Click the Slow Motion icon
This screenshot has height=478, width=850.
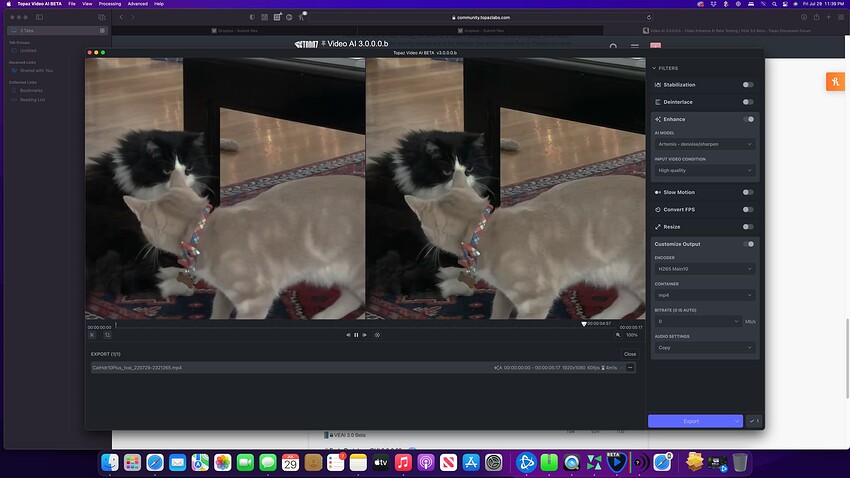point(658,192)
